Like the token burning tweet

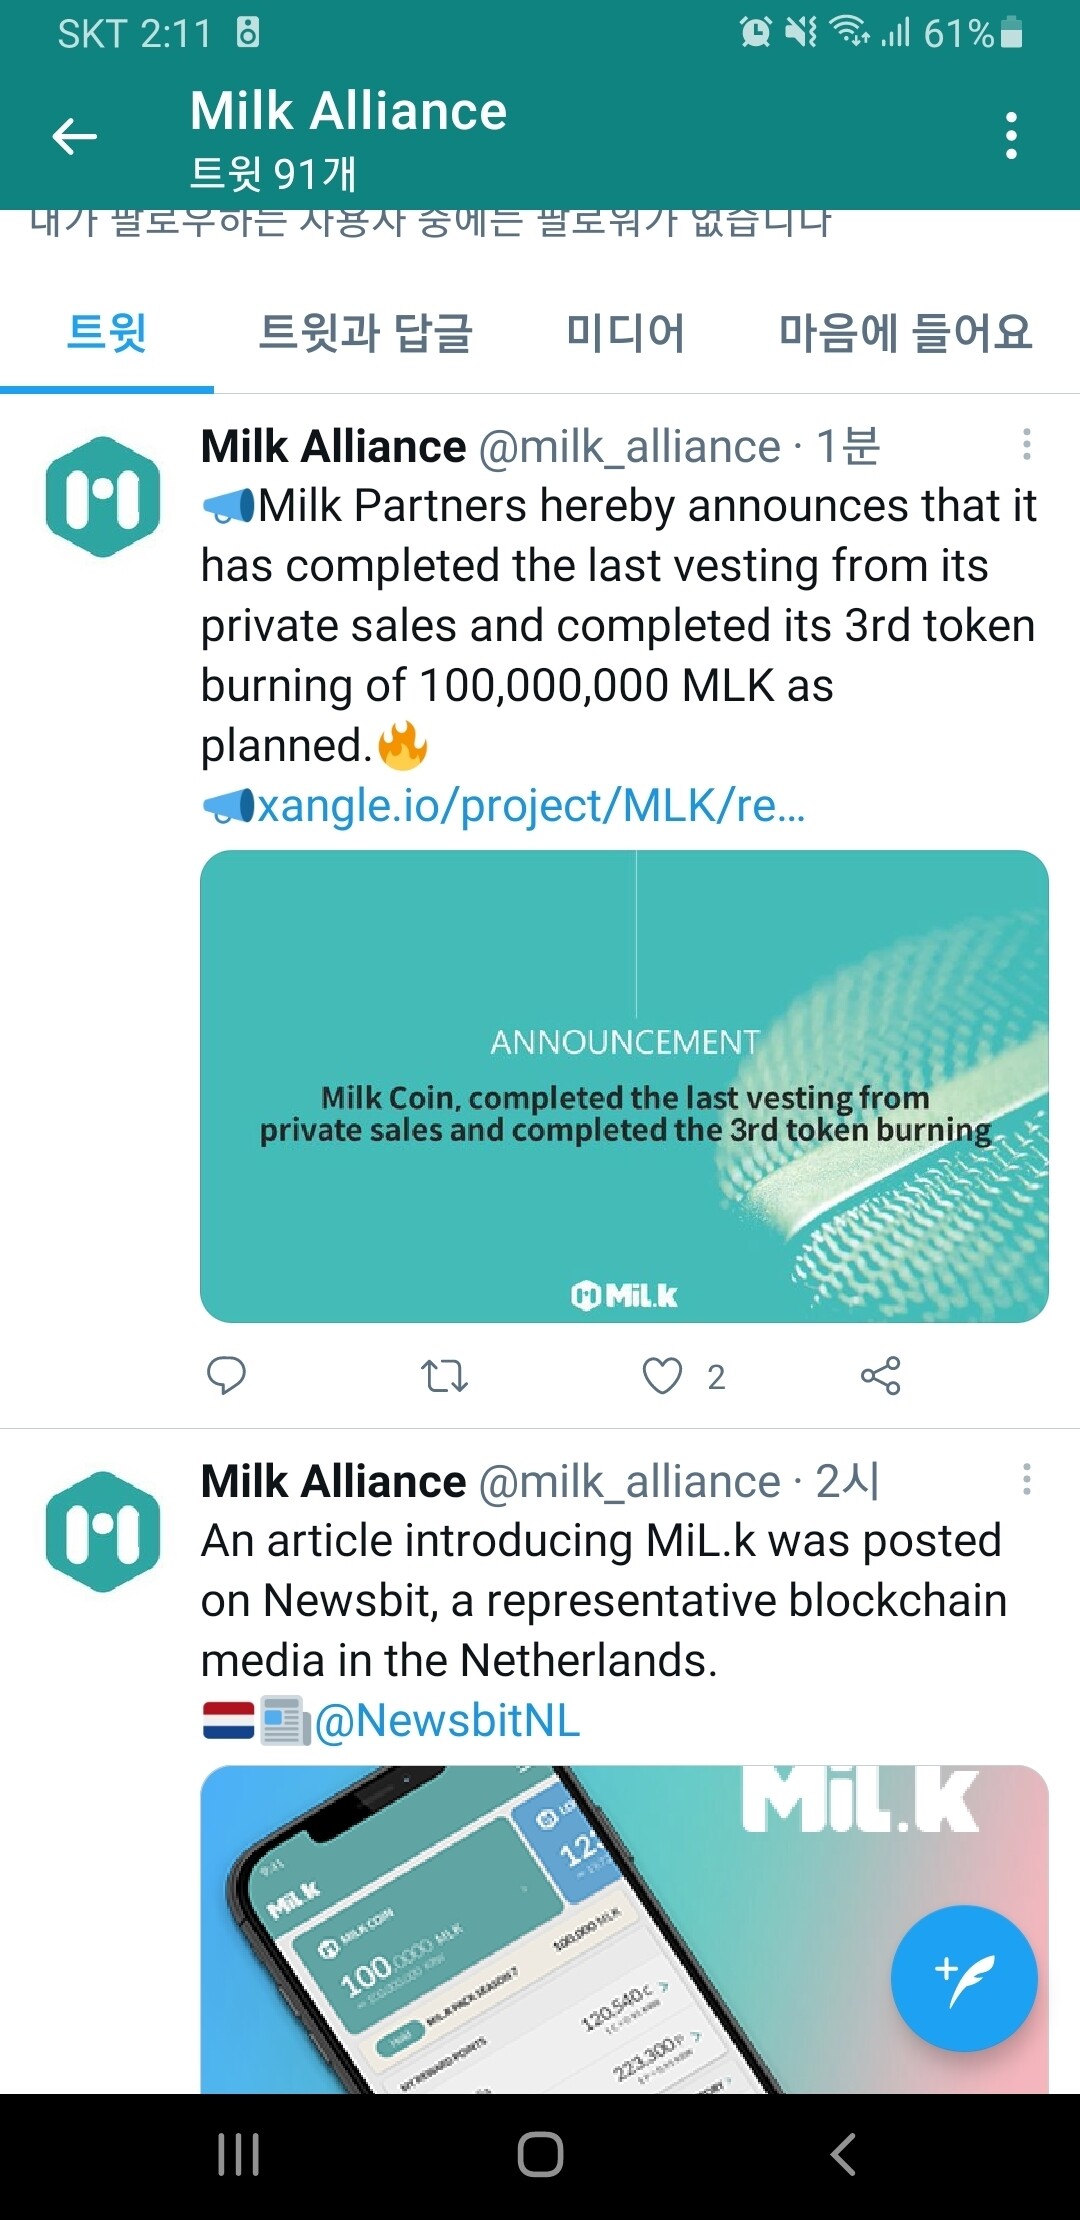tap(662, 1376)
